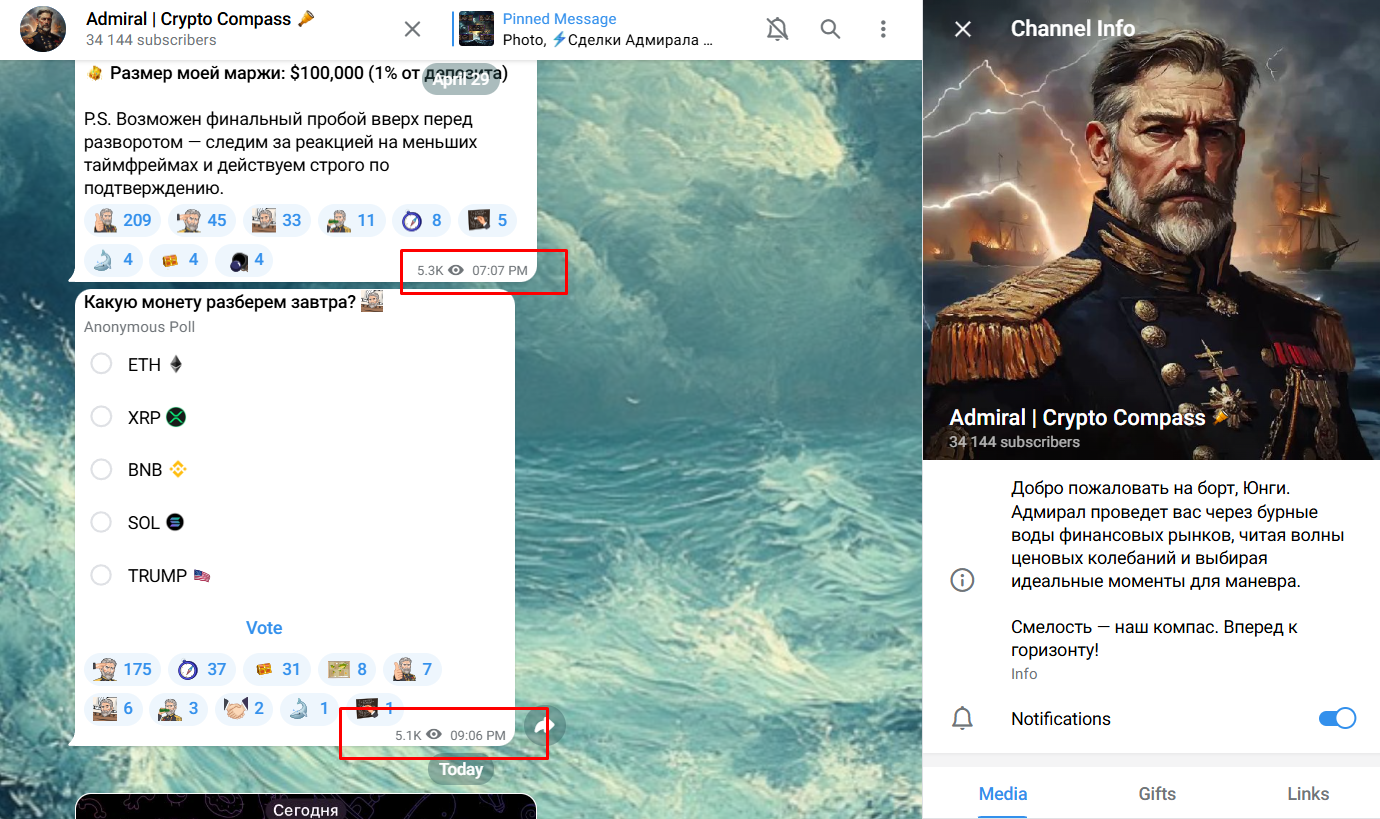Viewport: 1380px width, 819px height.
Task: Add the 6 reaction on the poll
Action: (113, 708)
